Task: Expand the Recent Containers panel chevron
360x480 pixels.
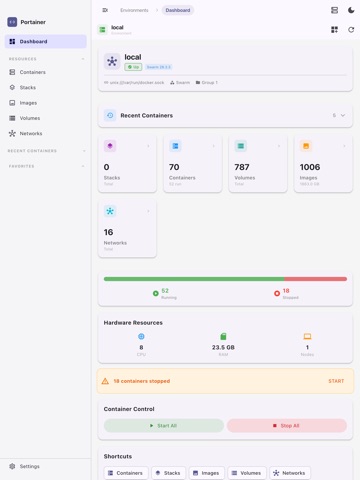Action: pyautogui.click(x=343, y=115)
